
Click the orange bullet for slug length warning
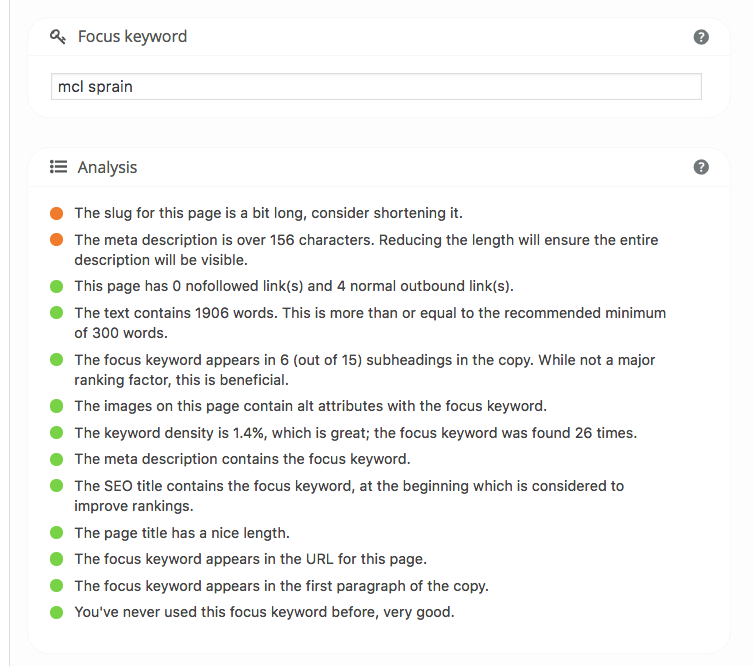coord(56,213)
